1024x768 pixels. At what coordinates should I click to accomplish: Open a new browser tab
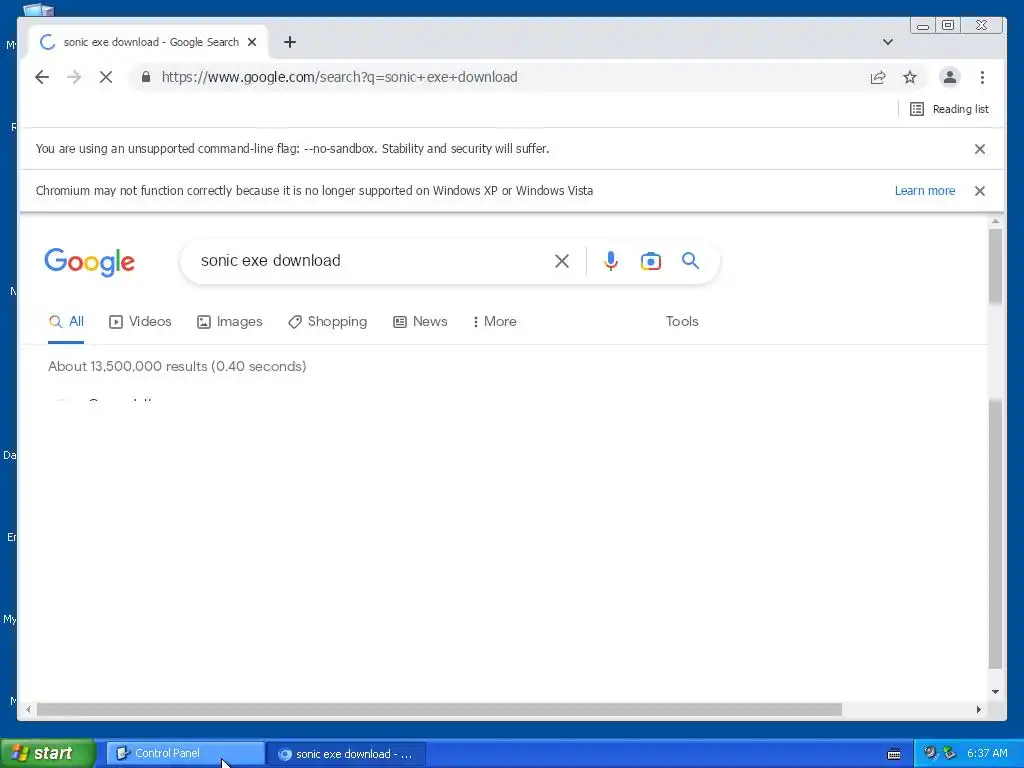(x=290, y=42)
